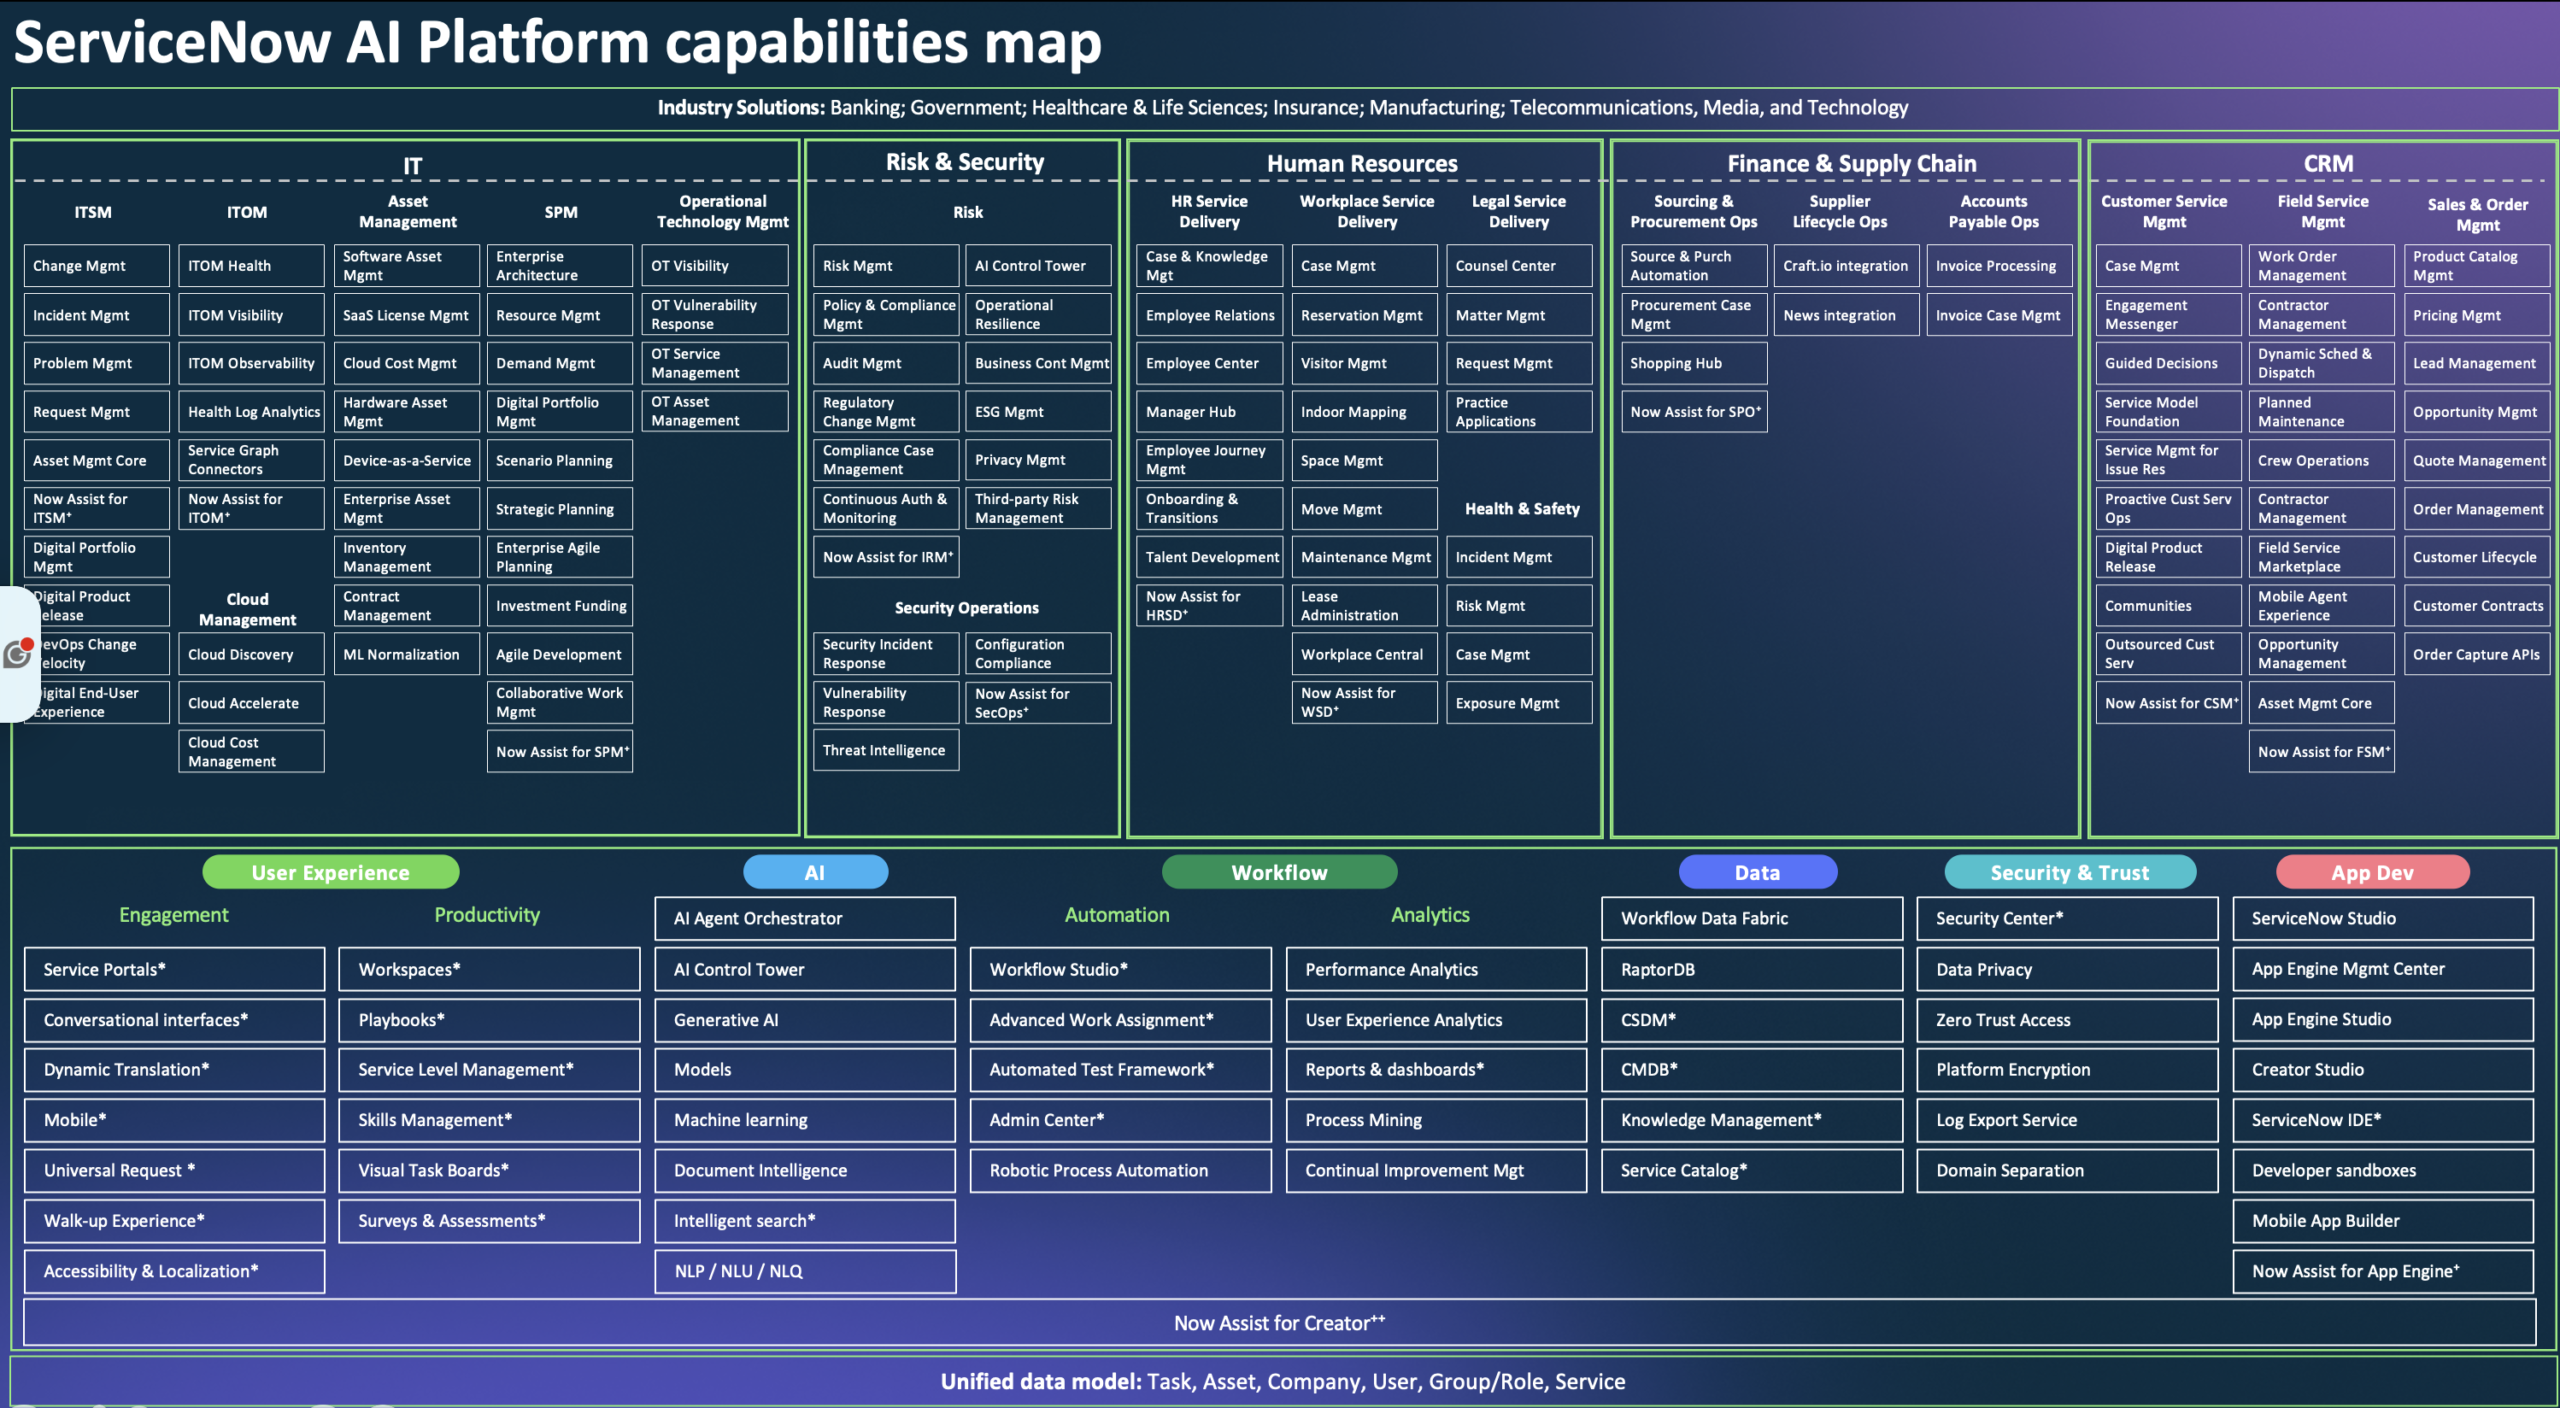Select the Order Capture APIs box
The width and height of the screenshot is (2560, 1408).
(2475, 654)
